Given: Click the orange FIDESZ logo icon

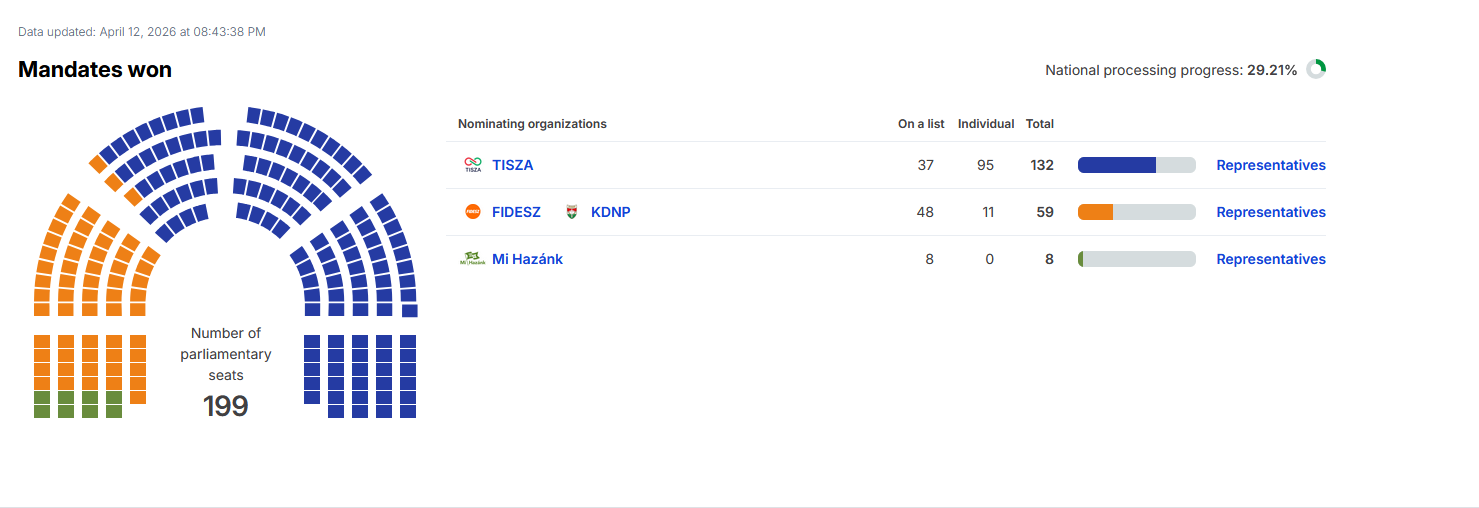Looking at the screenshot, I should point(473,212).
